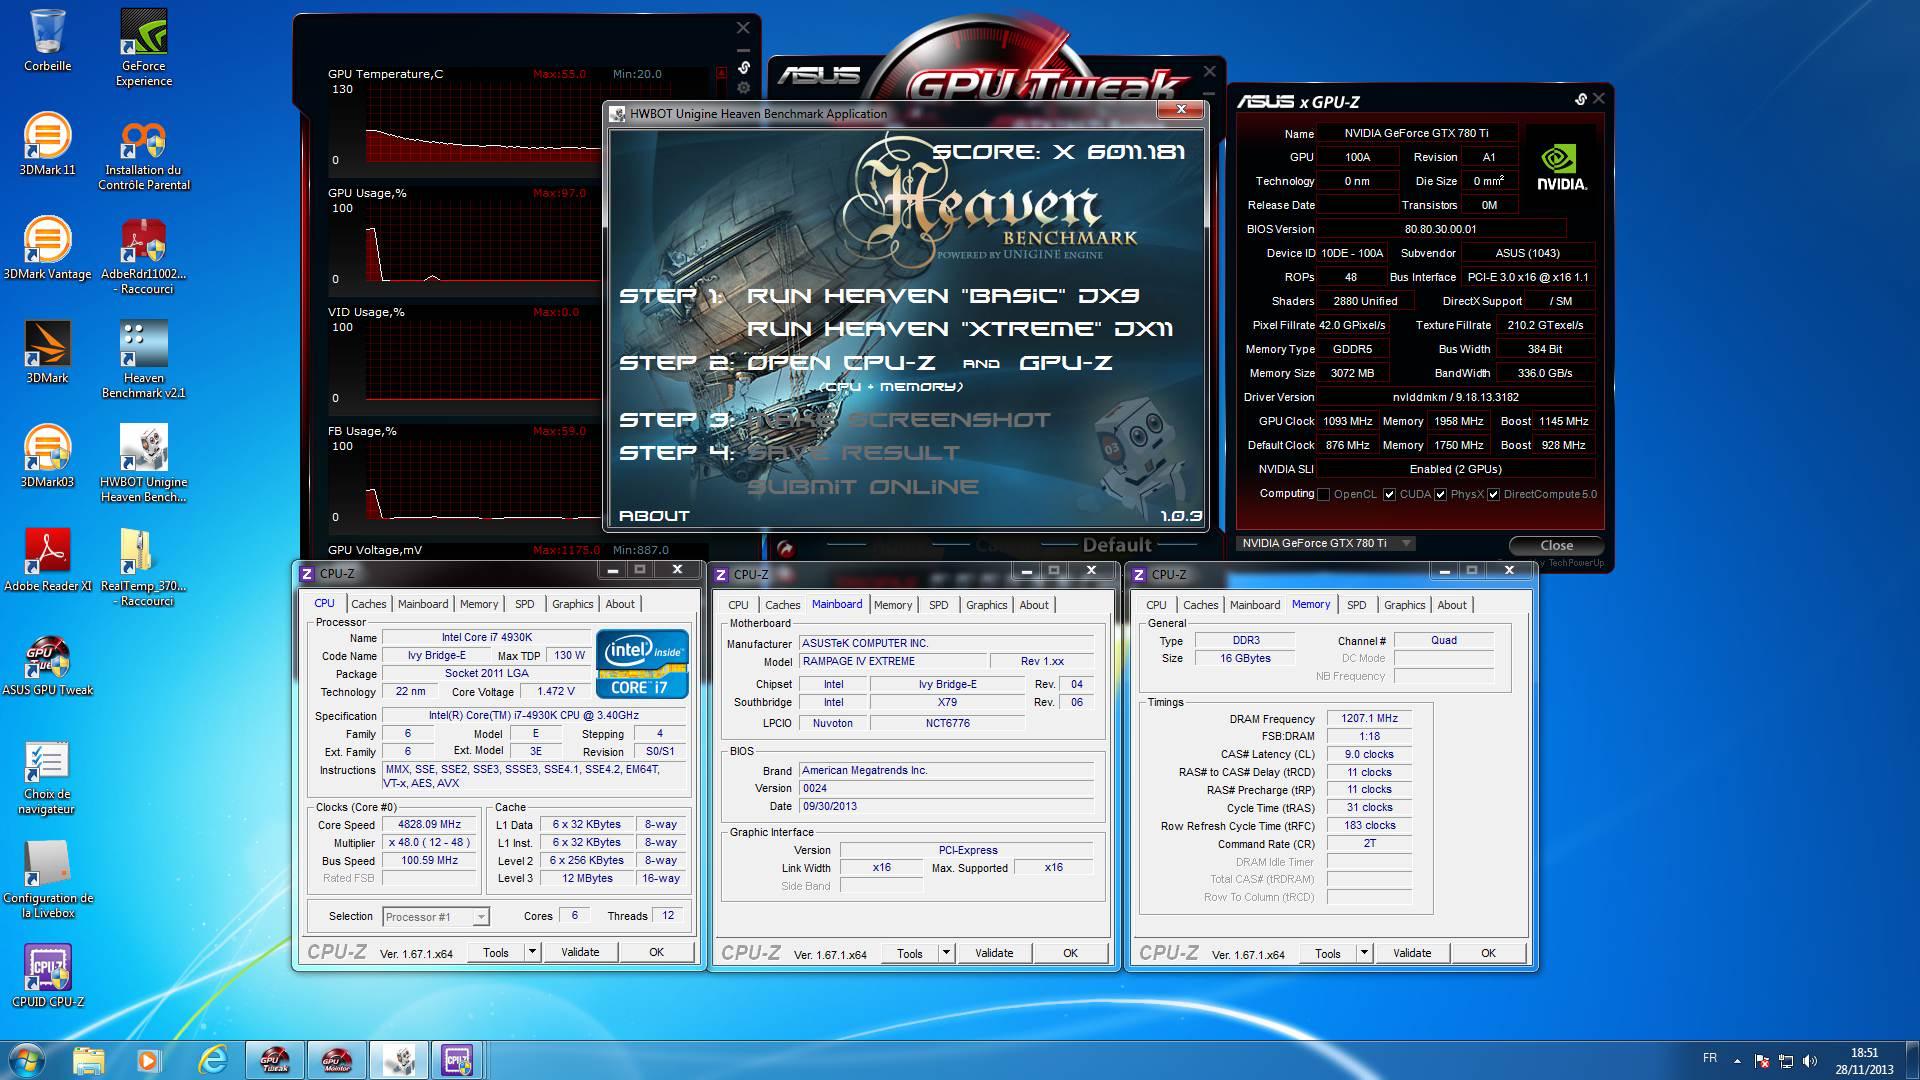The height and width of the screenshot is (1080, 1920).
Task: Open the GPU selector dropdown in GPU-Z
Action: coord(1327,543)
